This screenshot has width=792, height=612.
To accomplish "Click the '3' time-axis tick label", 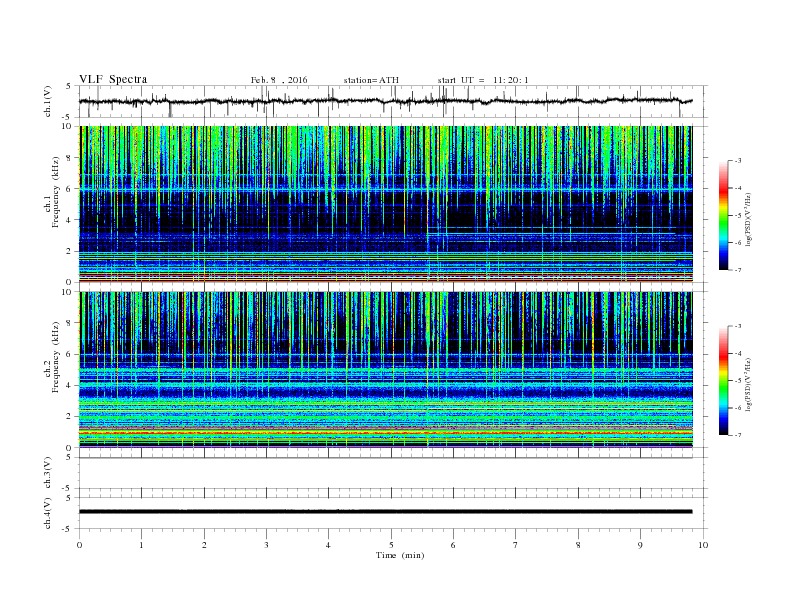I will (266, 545).
